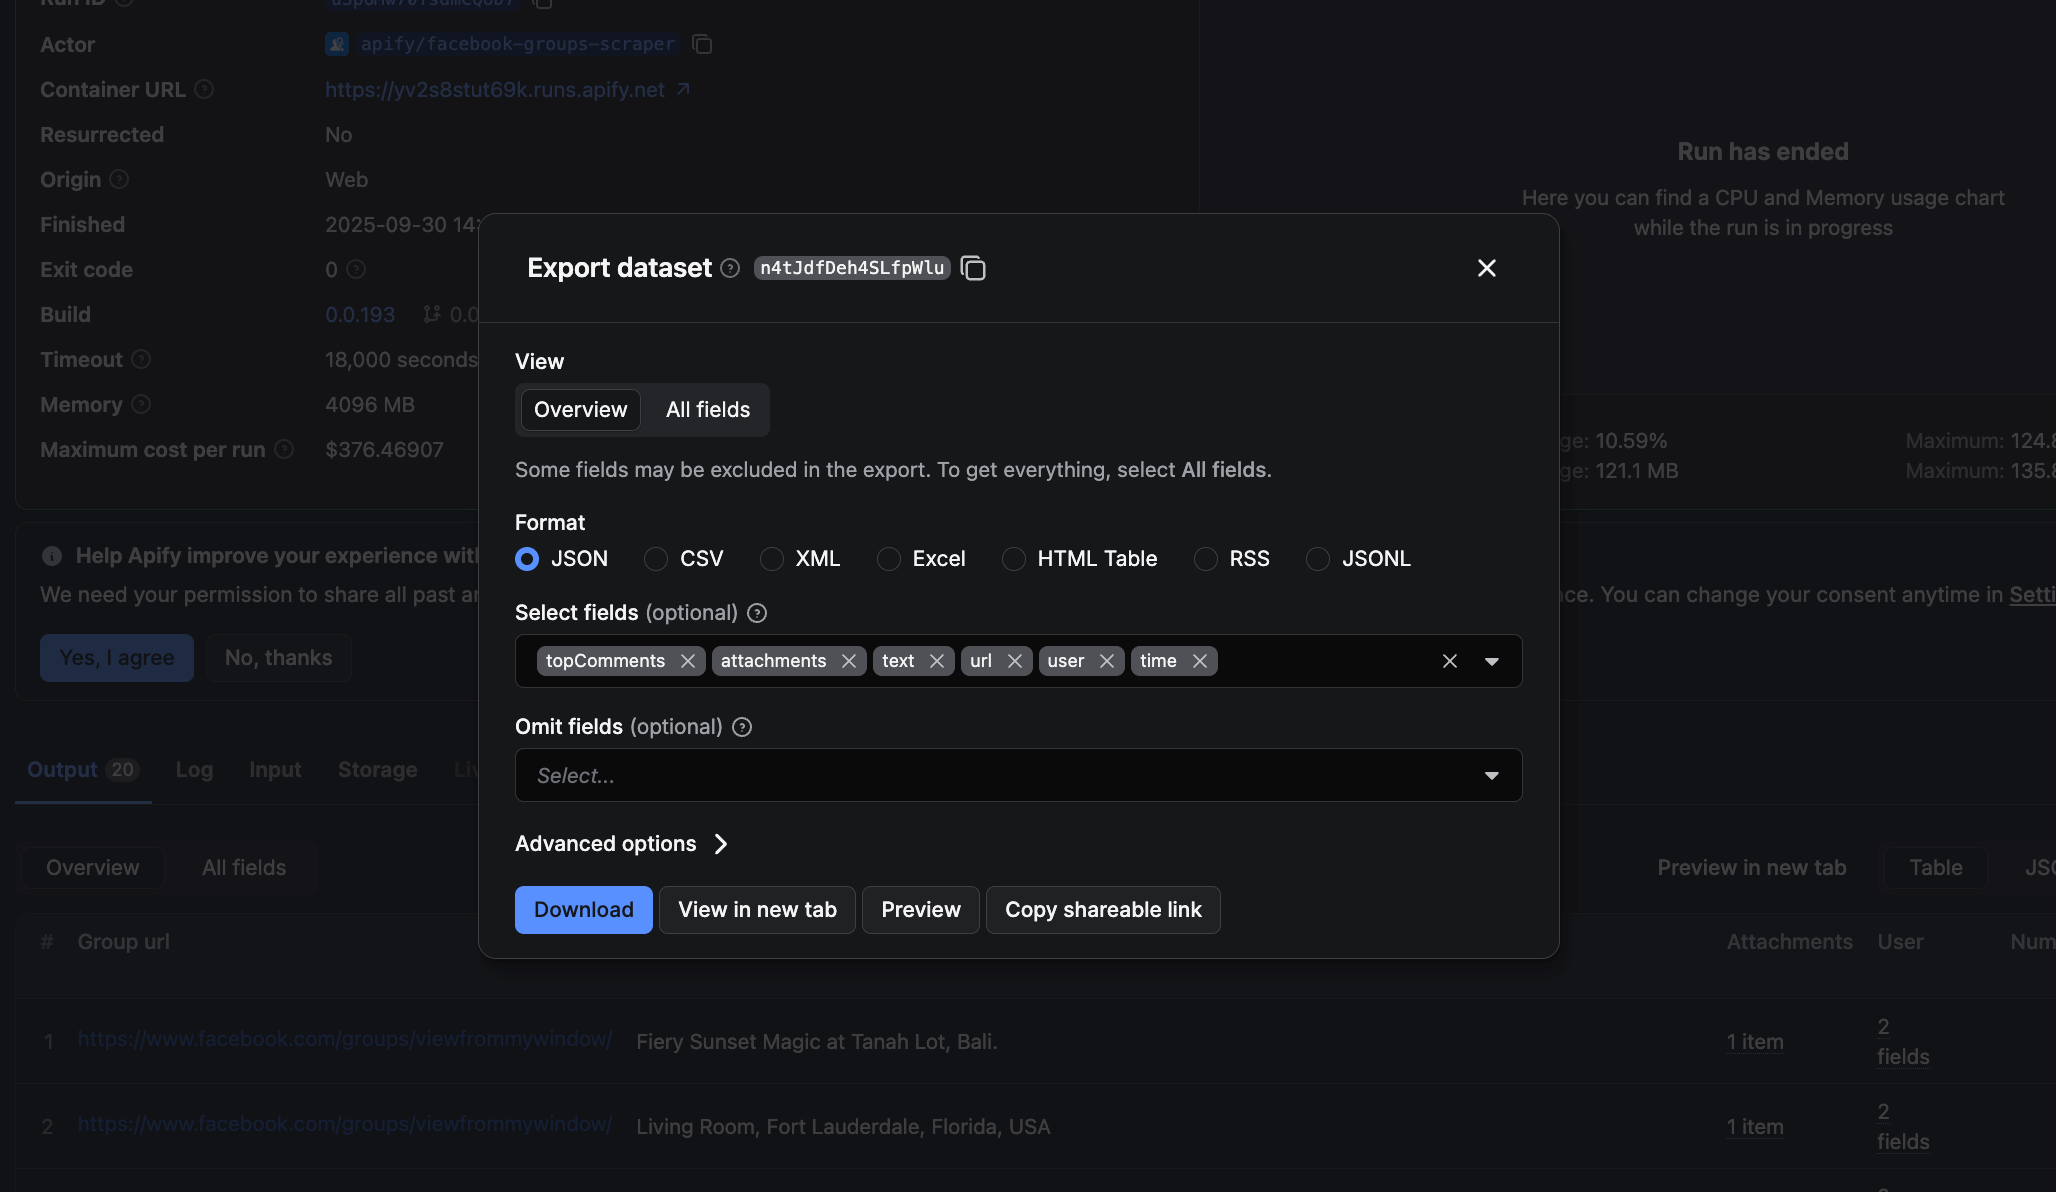This screenshot has width=2056, height=1192.
Task: Click the Maximum cost per run info icon
Action: 285,449
